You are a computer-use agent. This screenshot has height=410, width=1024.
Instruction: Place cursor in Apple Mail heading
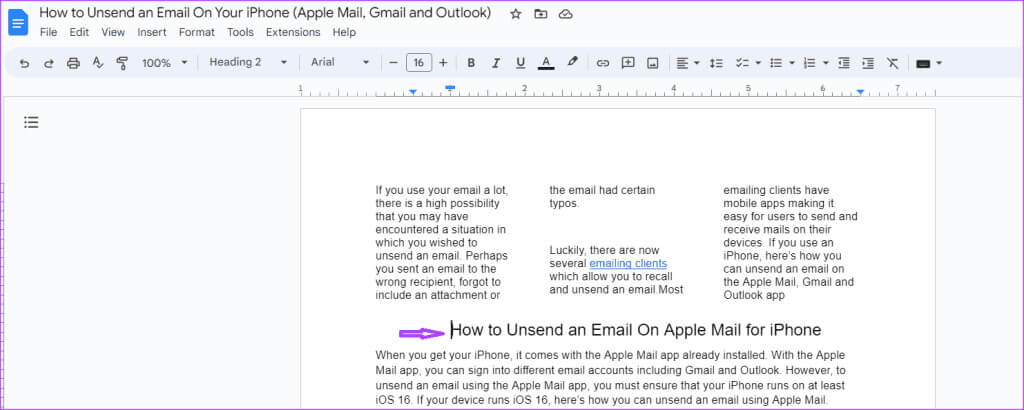point(636,330)
